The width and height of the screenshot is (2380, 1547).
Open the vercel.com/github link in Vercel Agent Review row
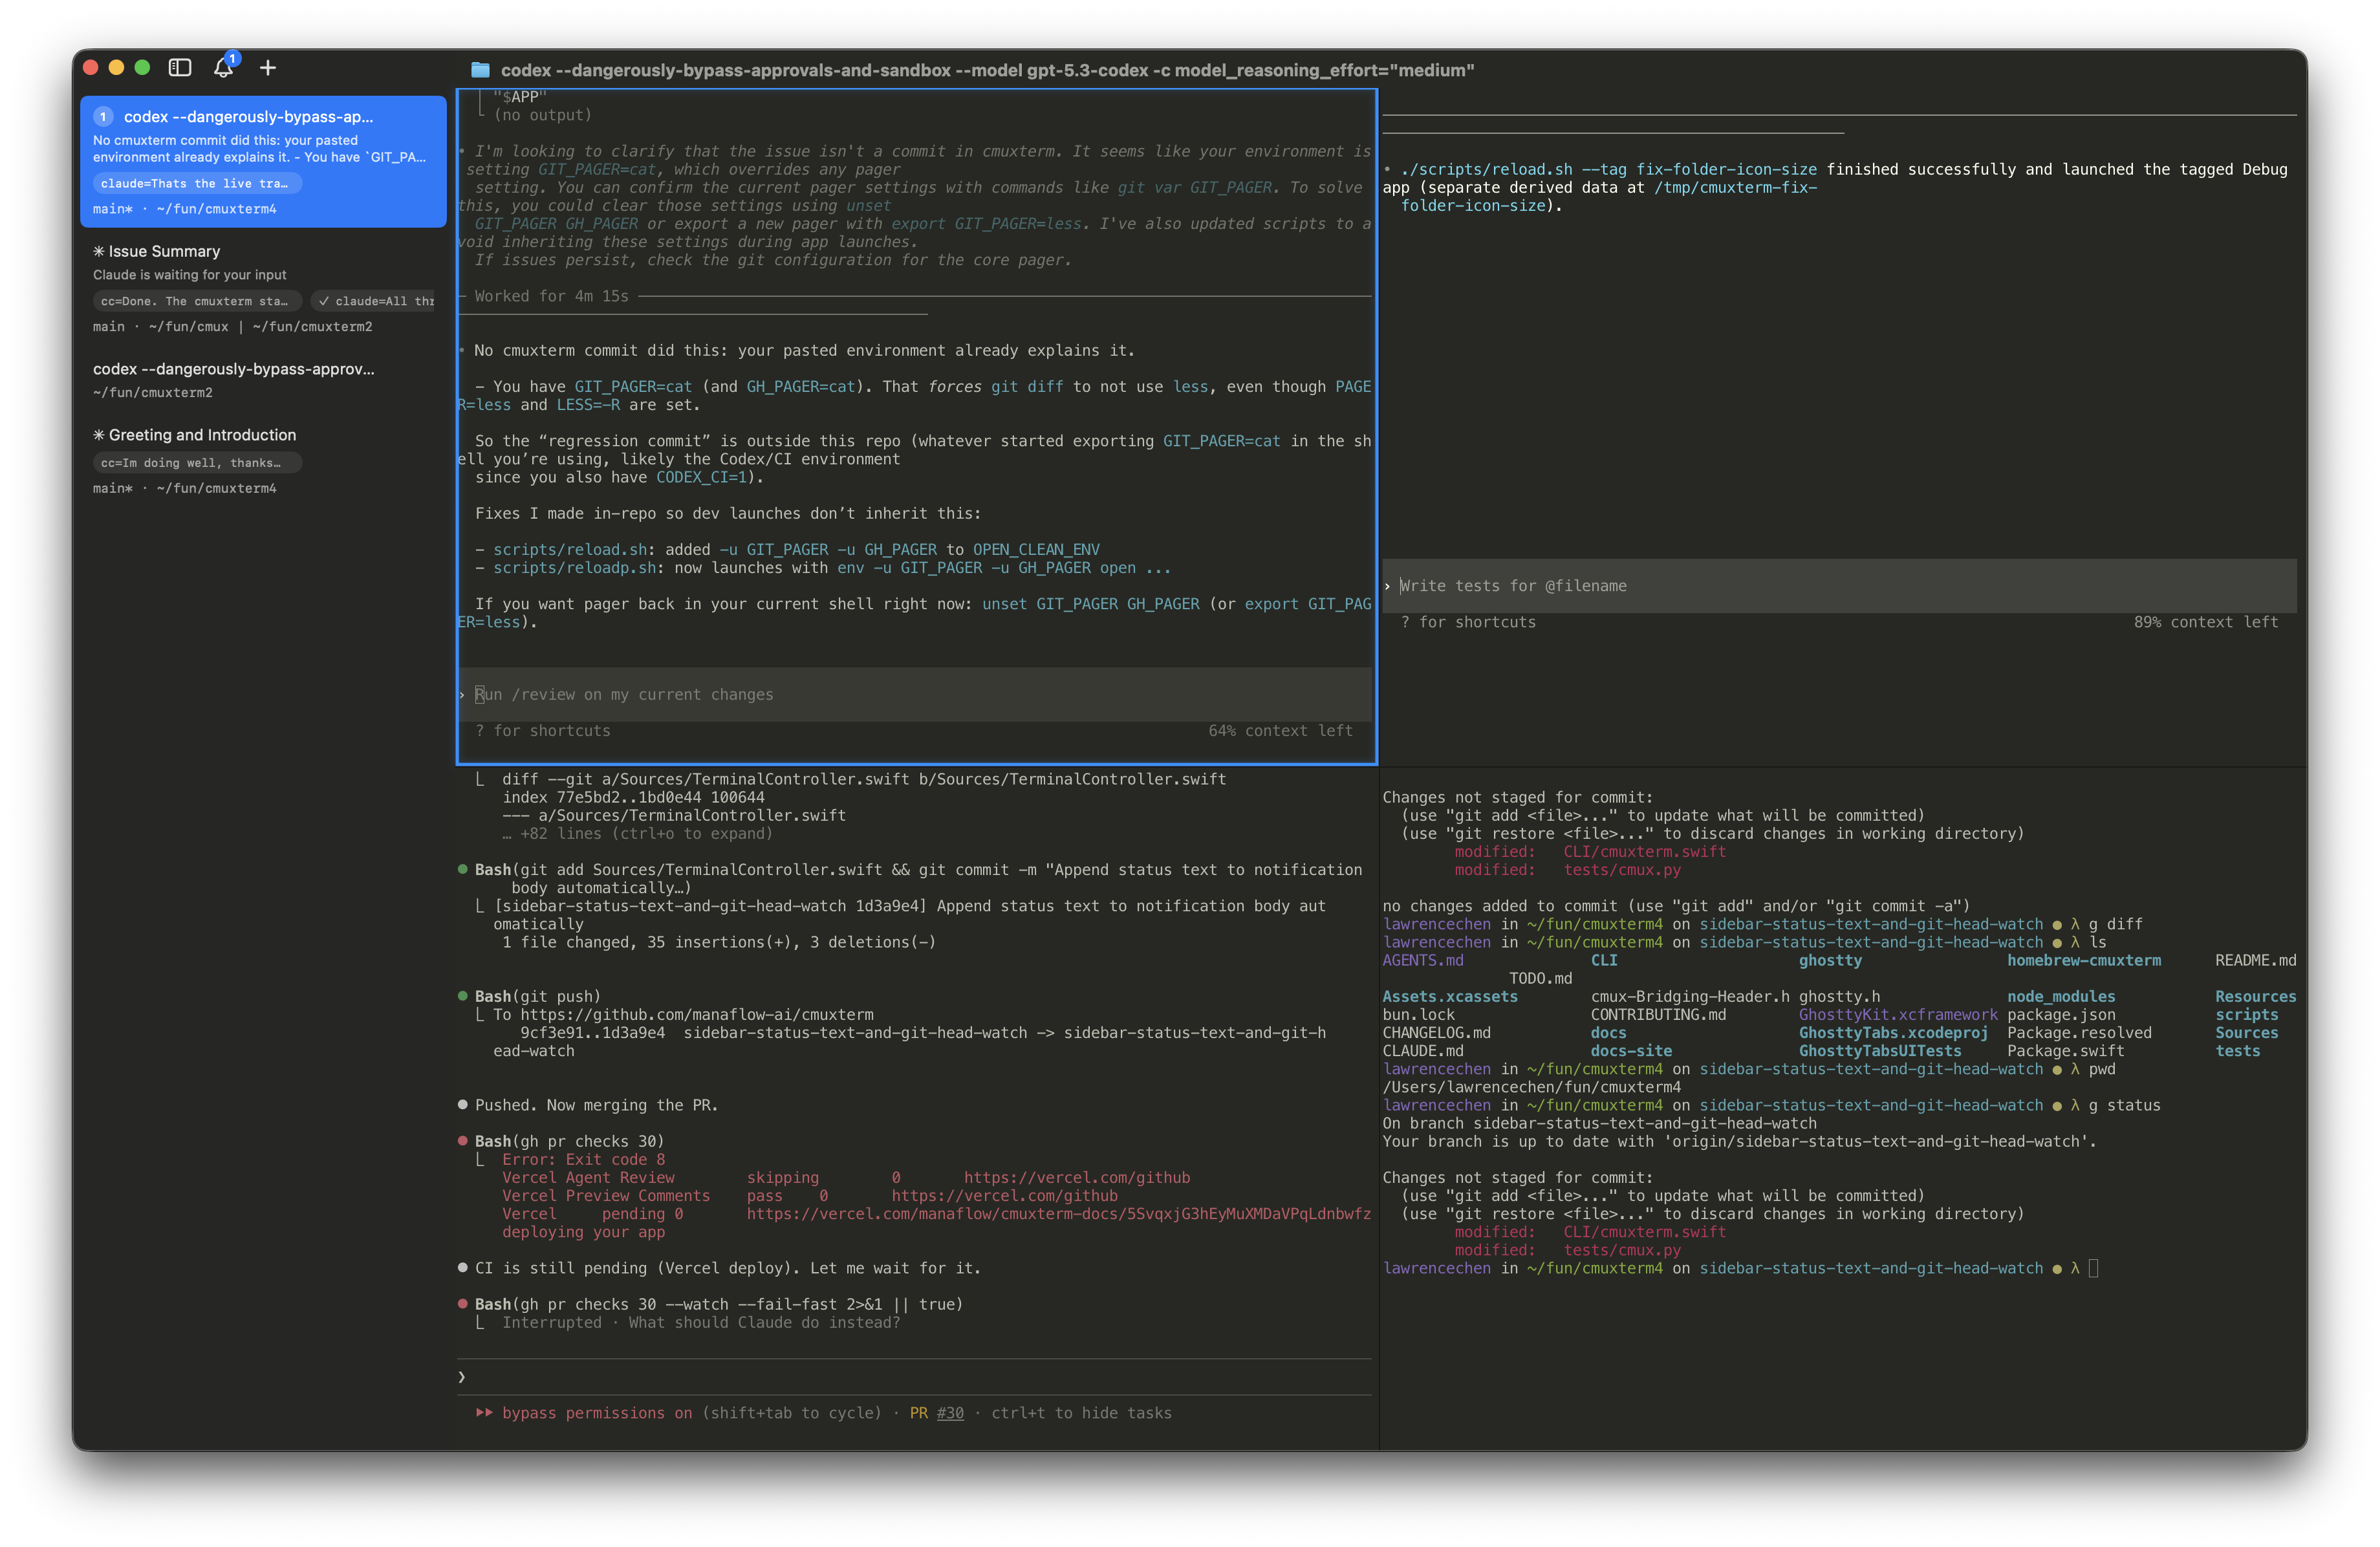(x=1077, y=1178)
